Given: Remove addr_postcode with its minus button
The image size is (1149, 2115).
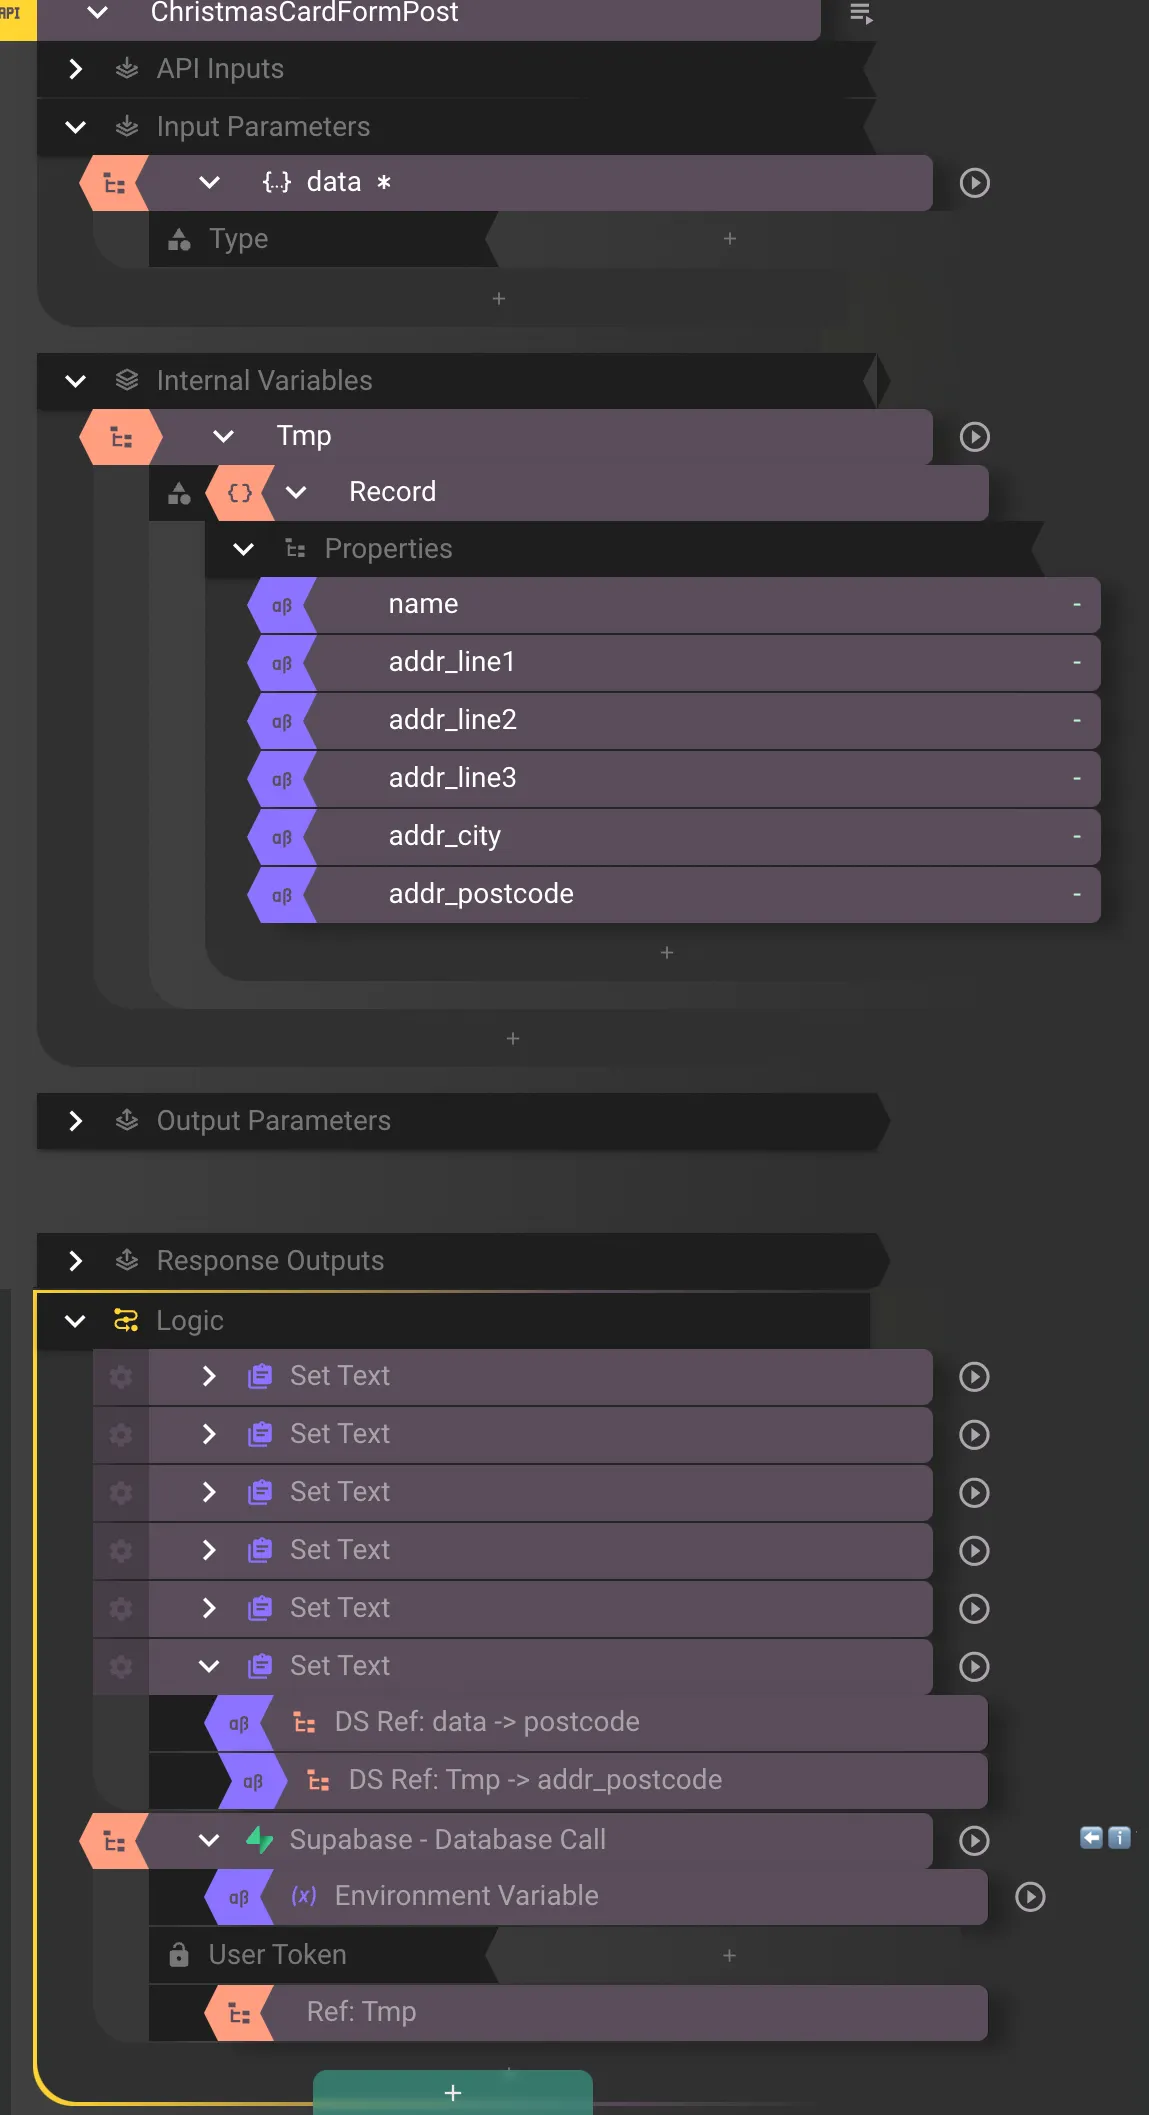Looking at the screenshot, I should [x=1077, y=894].
